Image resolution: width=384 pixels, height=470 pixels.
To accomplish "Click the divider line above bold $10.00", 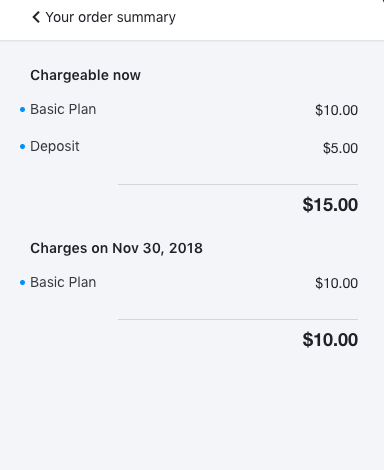I will pos(238,319).
